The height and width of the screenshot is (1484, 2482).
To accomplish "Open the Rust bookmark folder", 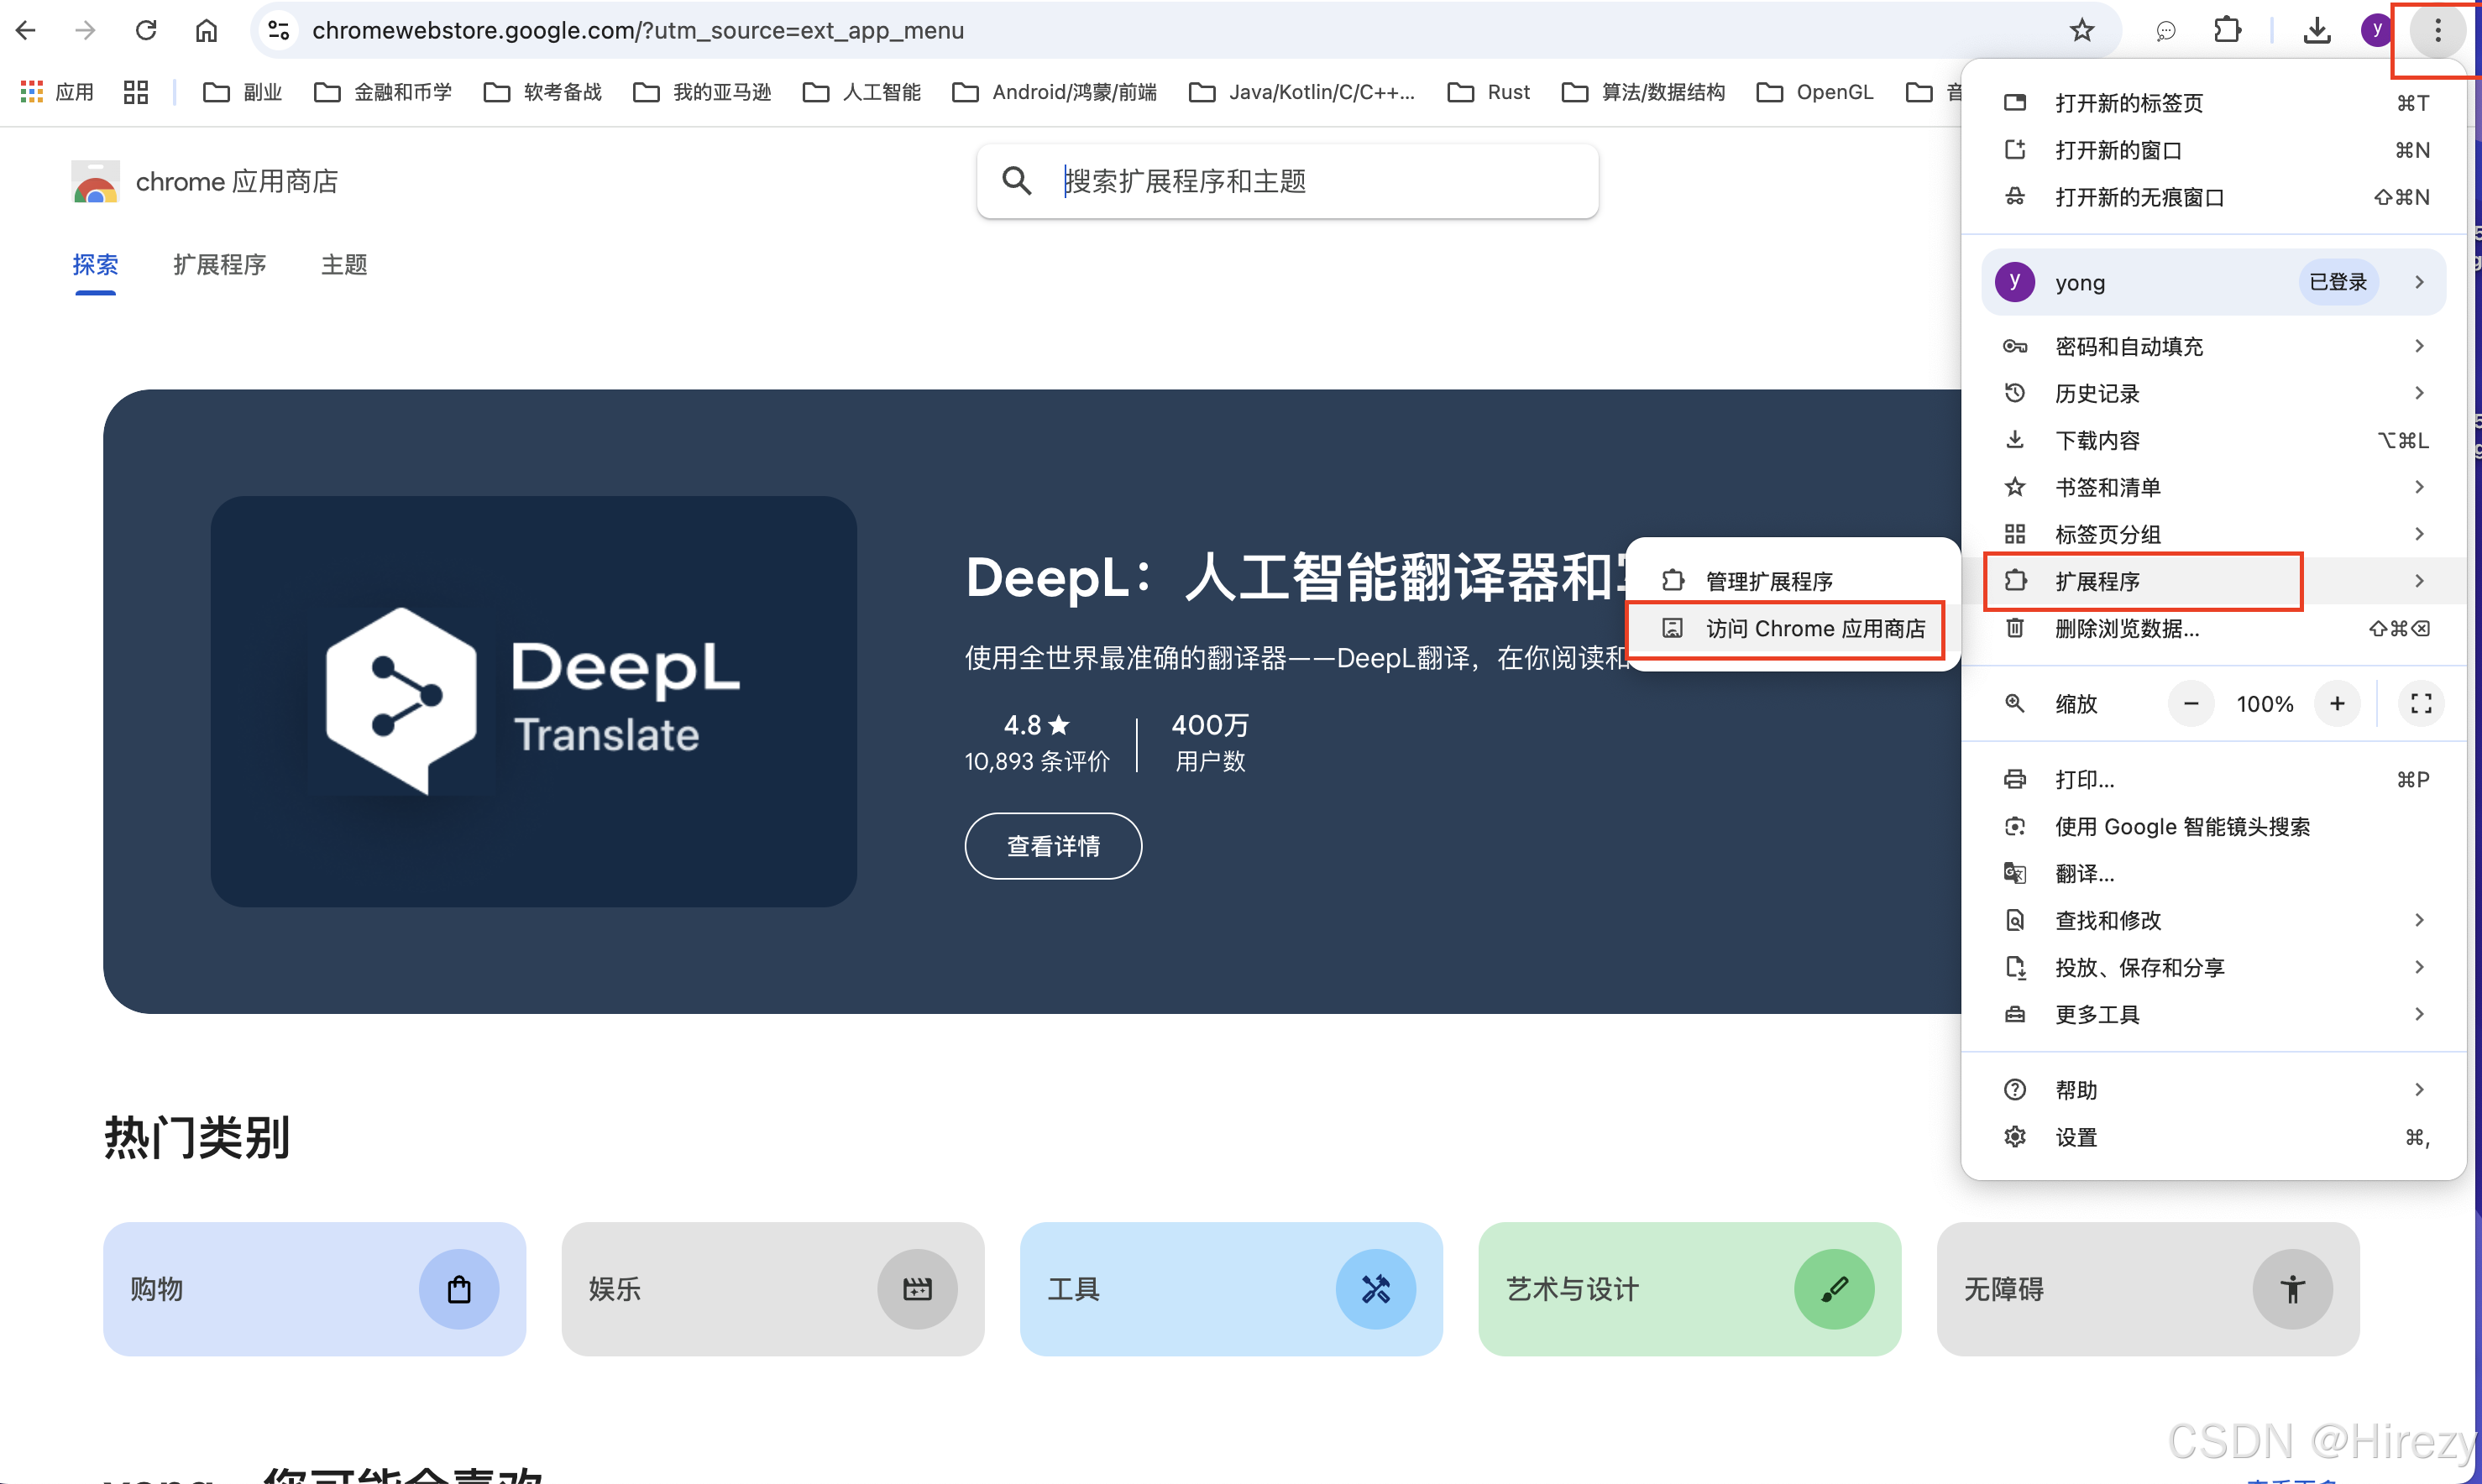I will pos(1488,92).
